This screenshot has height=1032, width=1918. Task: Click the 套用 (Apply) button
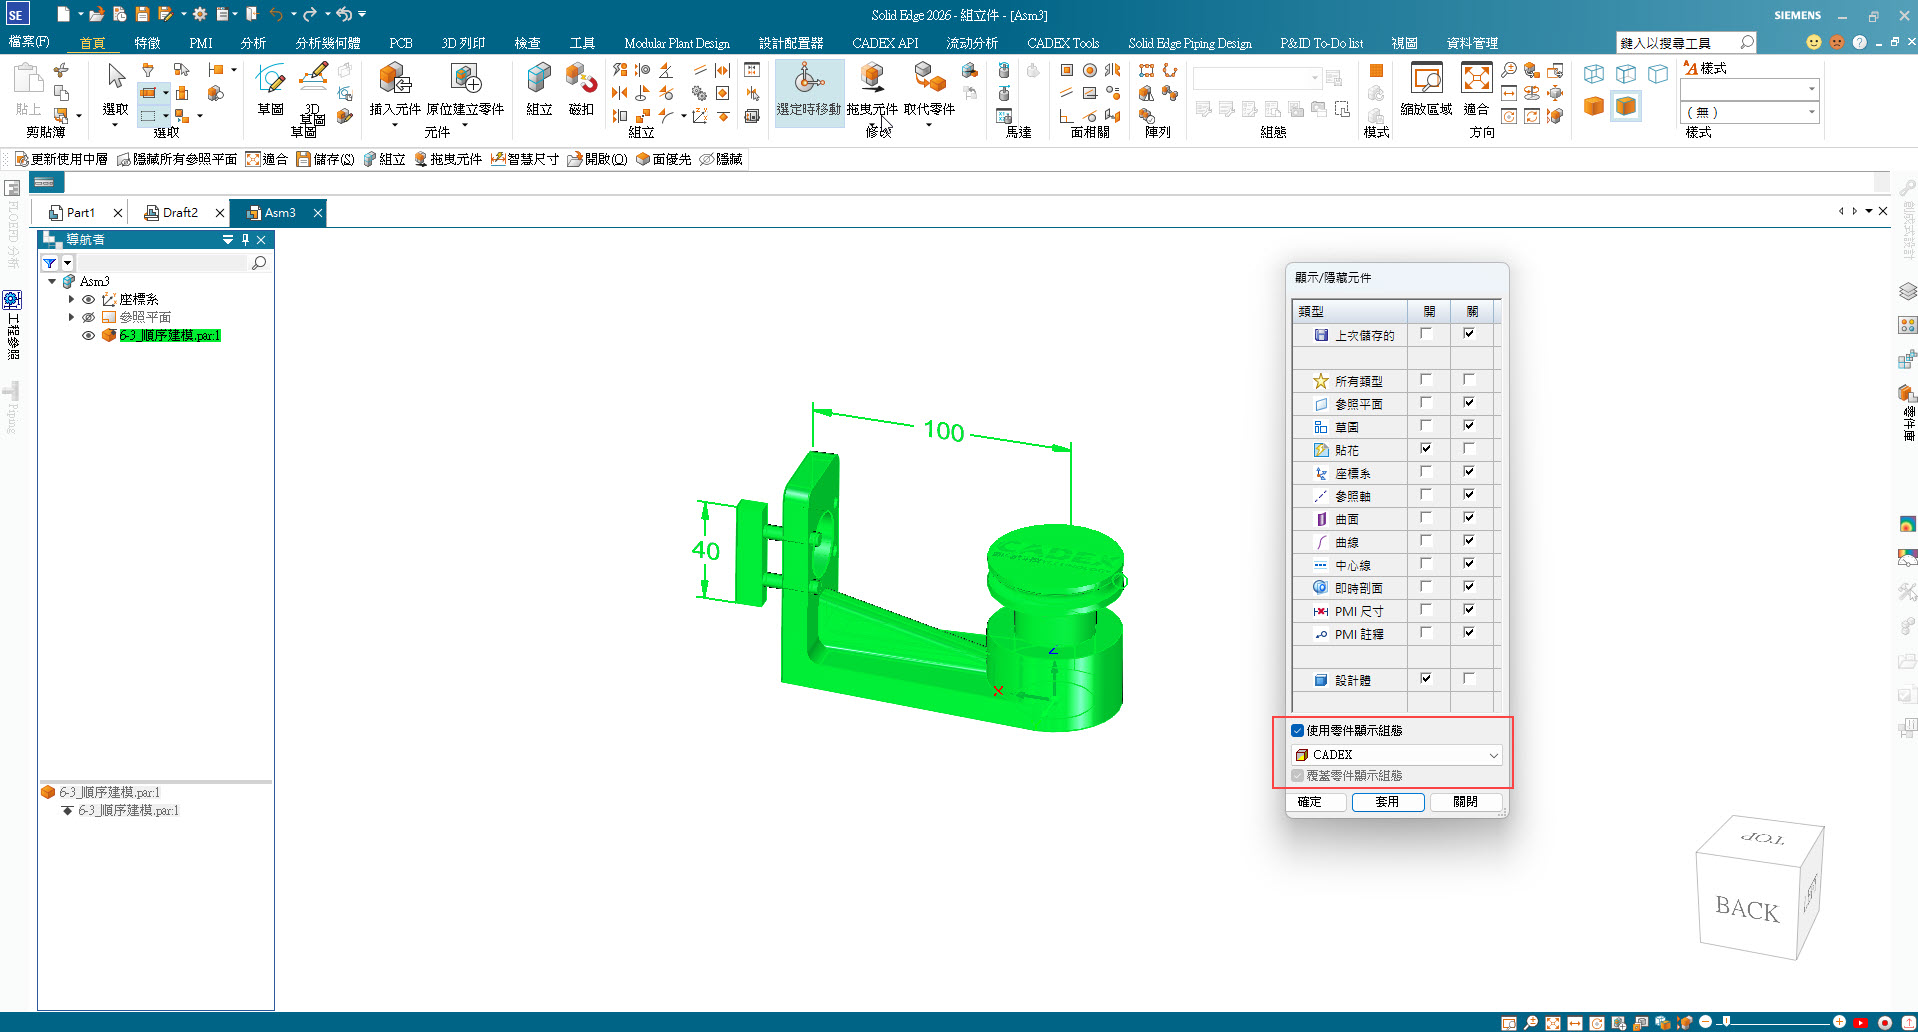click(1387, 802)
